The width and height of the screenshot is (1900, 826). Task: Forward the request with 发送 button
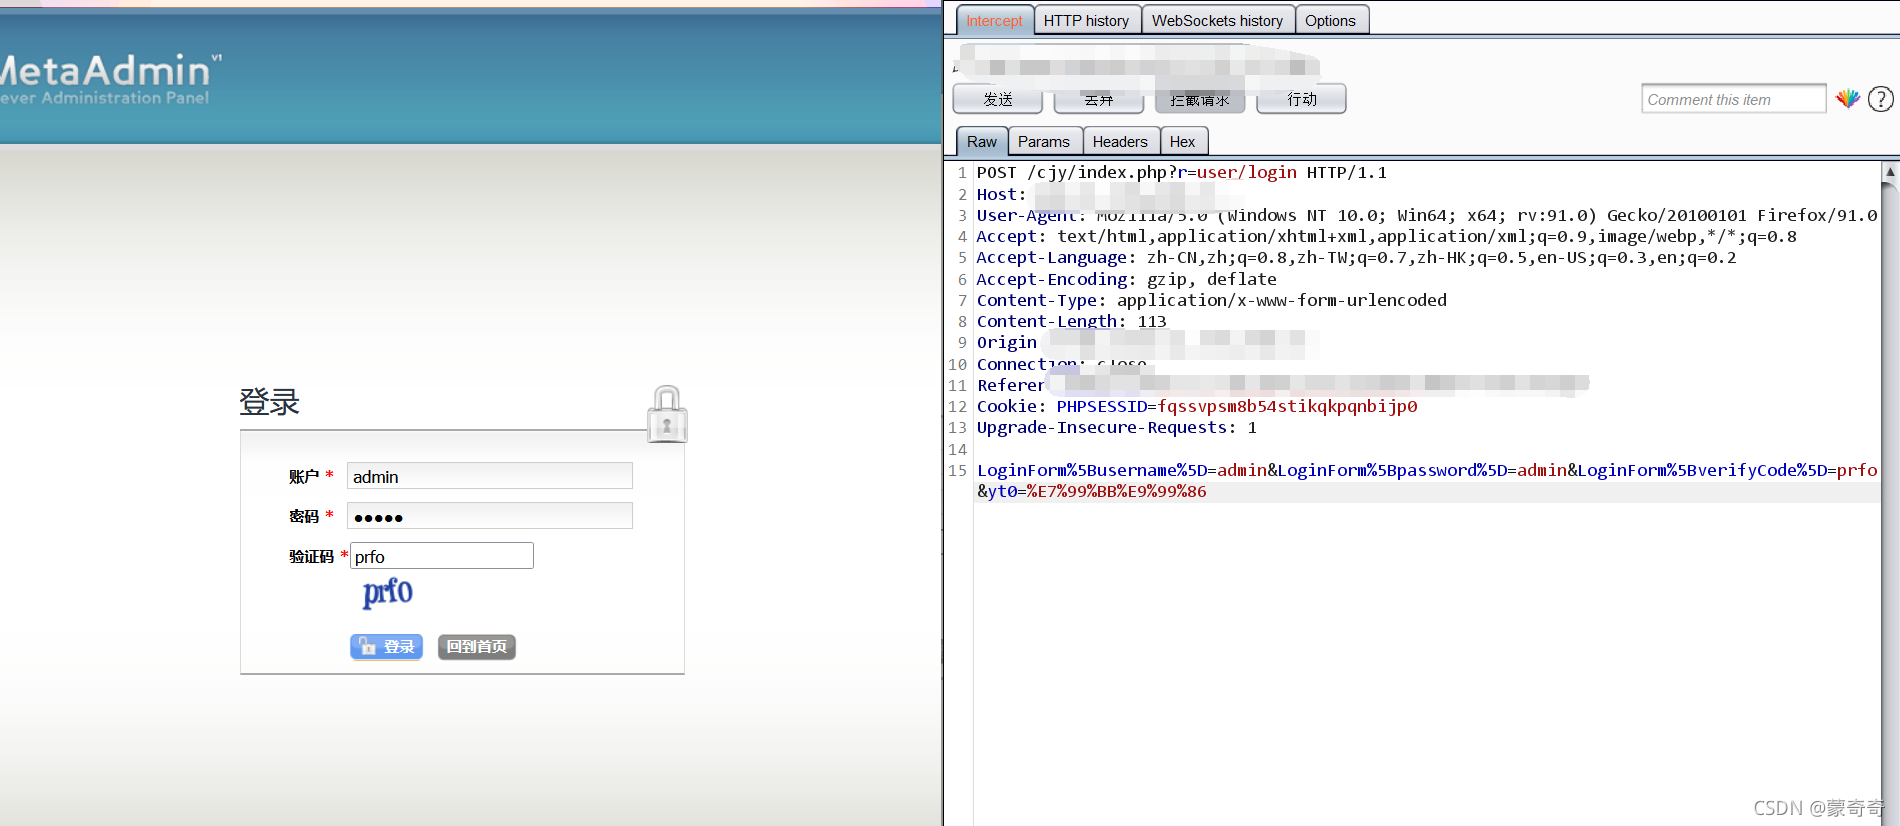998,99
